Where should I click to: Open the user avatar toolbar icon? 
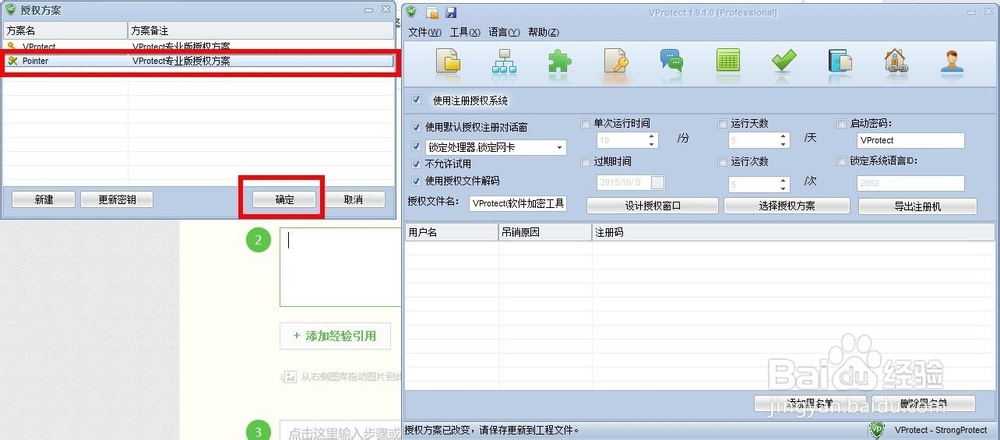pyautogui.click(x=952, y=62)
